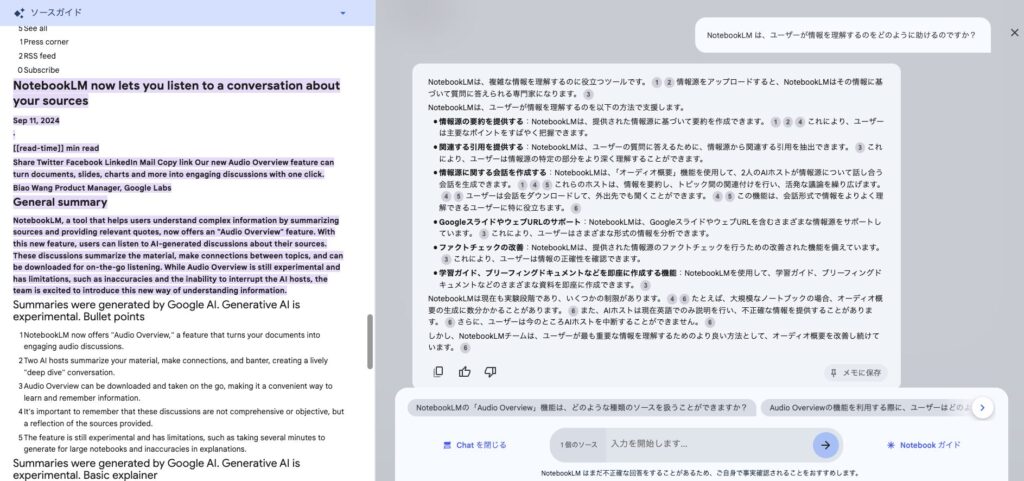The width and height of the screenshot is (1024, 481).
Task: Click the 'Sep 11, 2024' date text
Action: 36,121
